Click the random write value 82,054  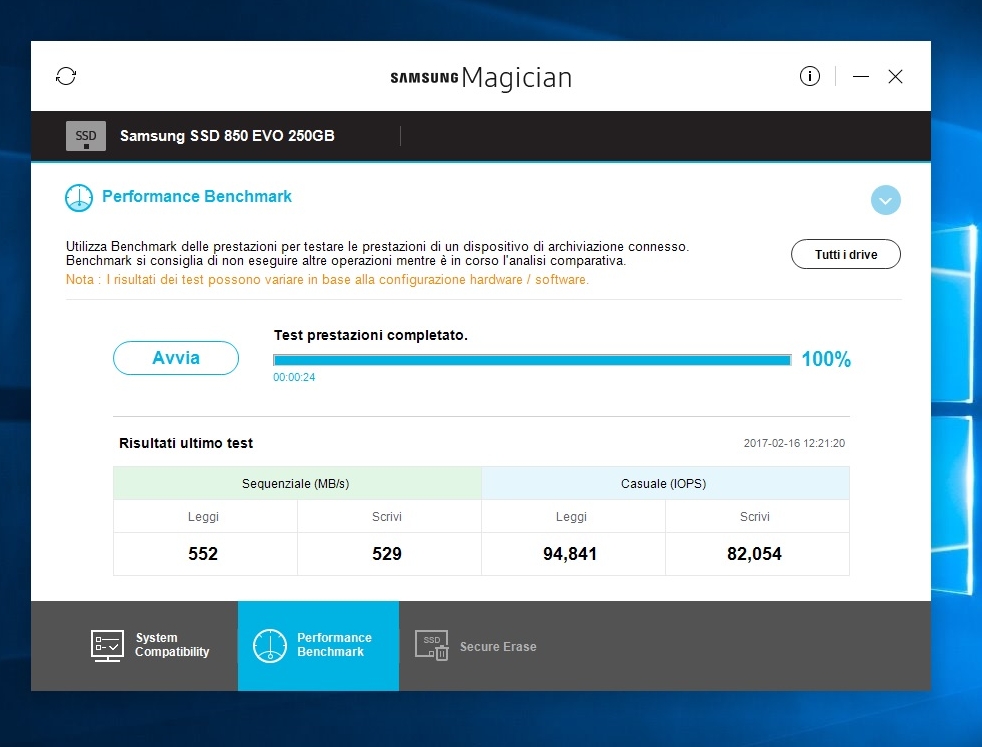(754, 554)
